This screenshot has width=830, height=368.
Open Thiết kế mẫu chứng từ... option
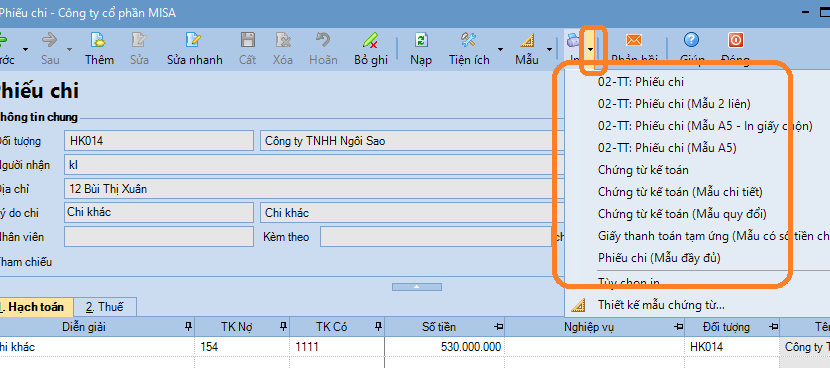click(661, 304)
